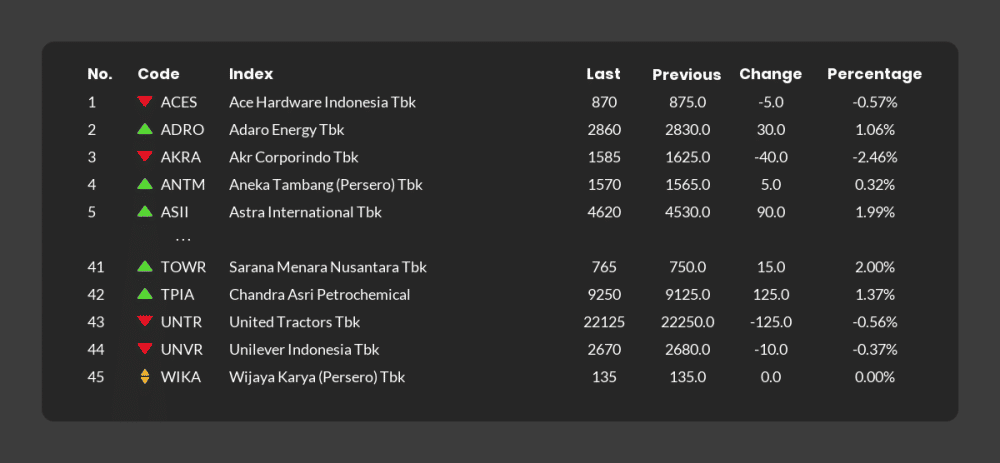Screen dimensions: 1000x463
Task: Click the green up arrow beside TOWR
Action: [145, 267]
